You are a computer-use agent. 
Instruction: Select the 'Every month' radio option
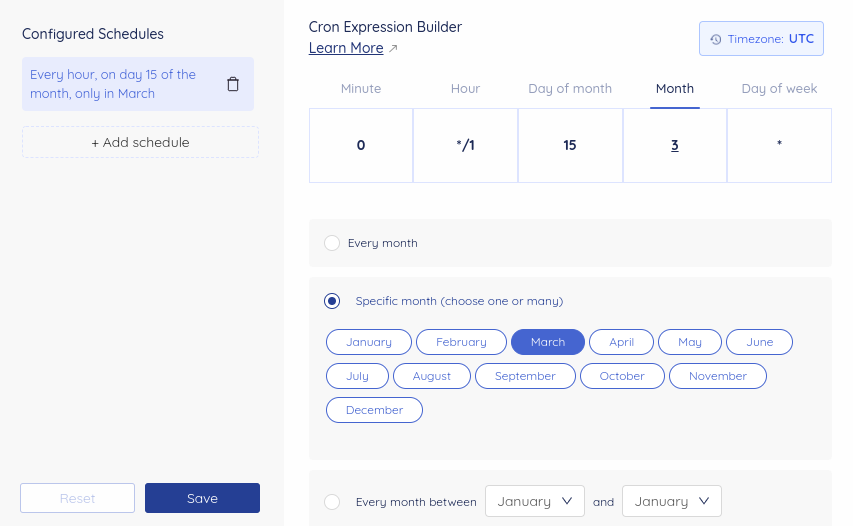coord(332,243)
